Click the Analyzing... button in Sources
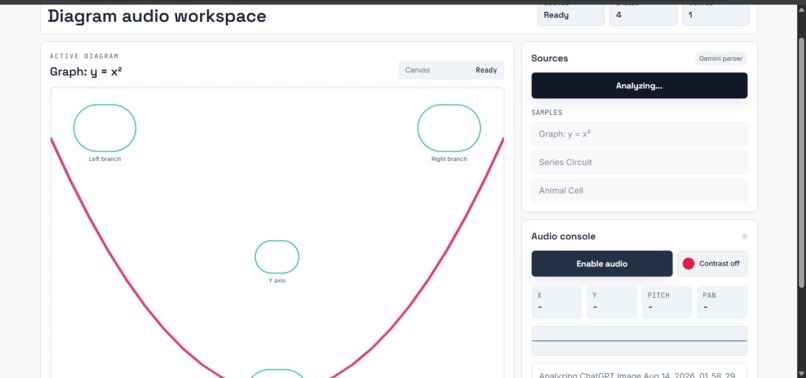 coord(639,85)
